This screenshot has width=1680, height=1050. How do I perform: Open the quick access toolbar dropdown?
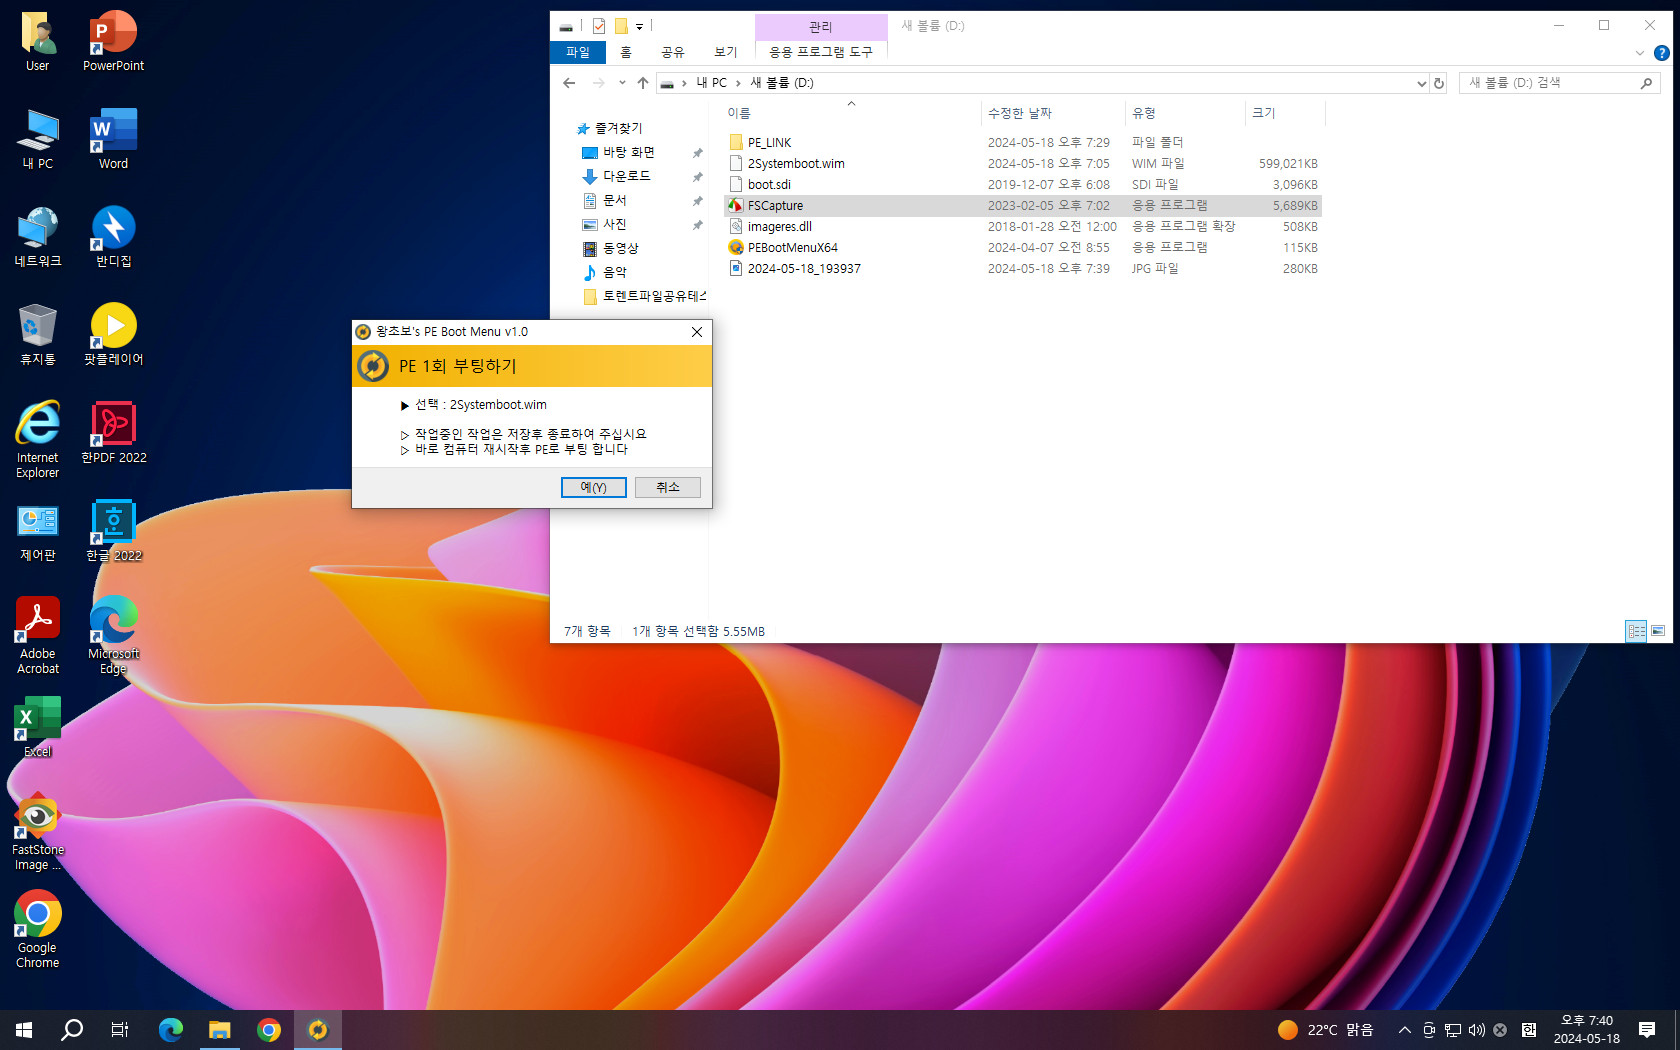639,27
